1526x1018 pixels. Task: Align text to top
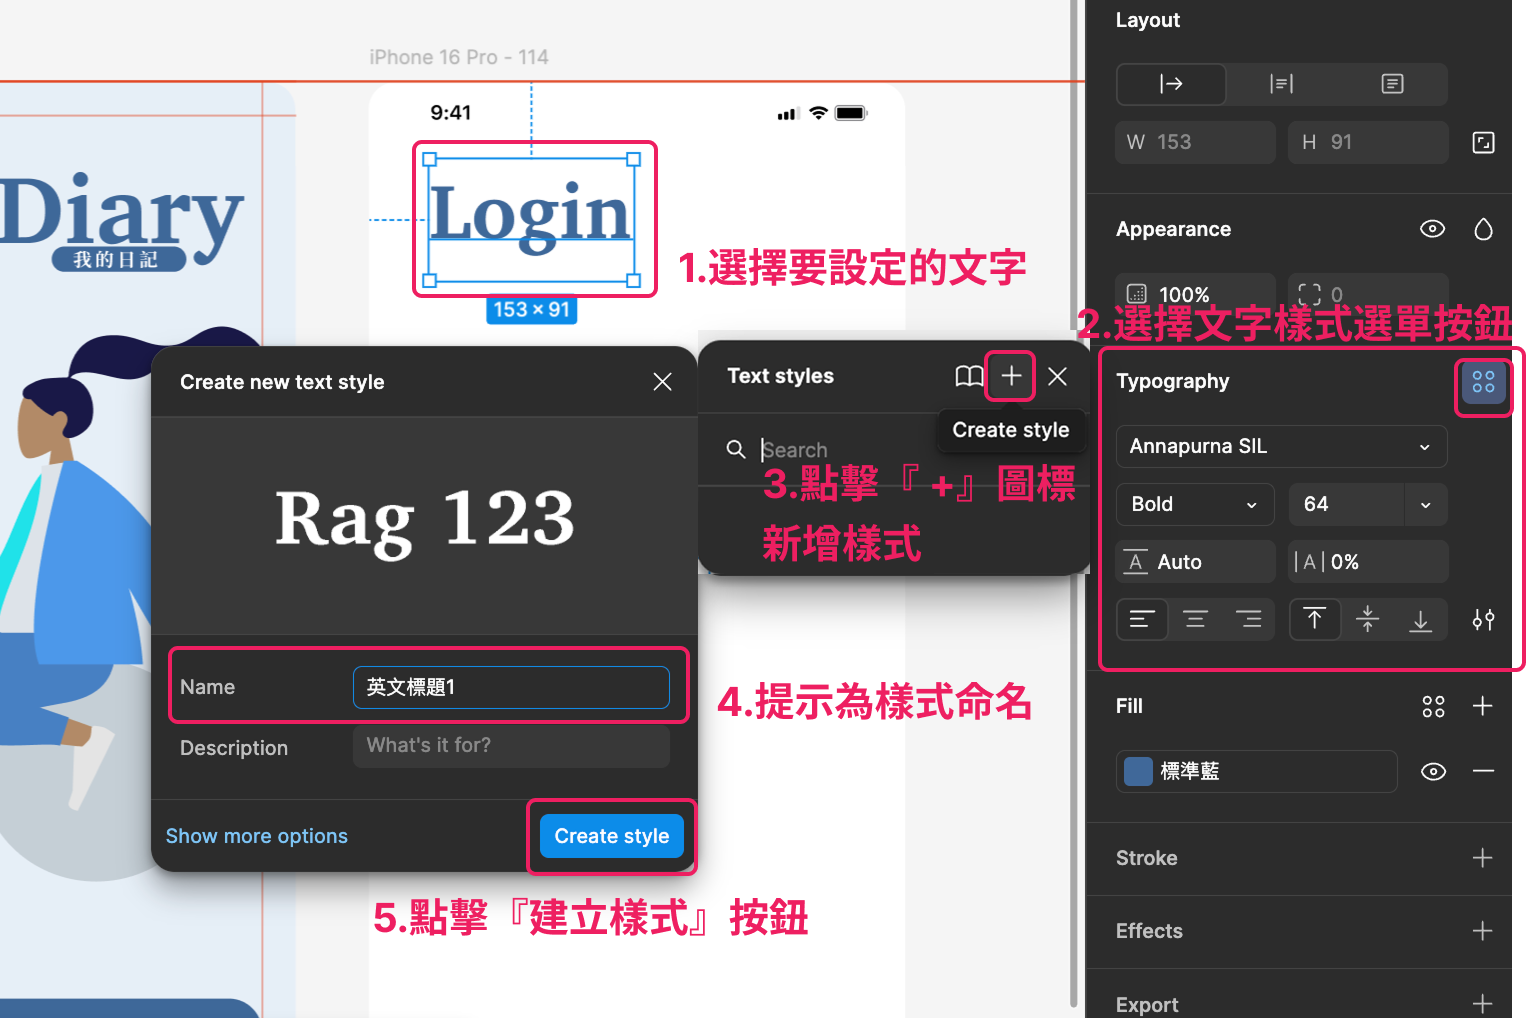(x=1314, y=620)
